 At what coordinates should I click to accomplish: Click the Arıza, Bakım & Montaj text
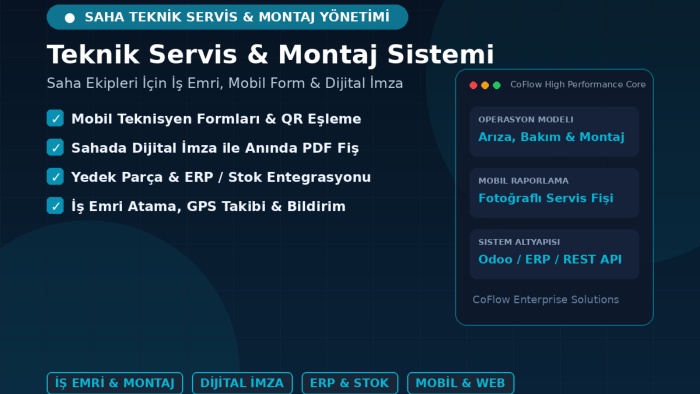click(x=551, y=137)
